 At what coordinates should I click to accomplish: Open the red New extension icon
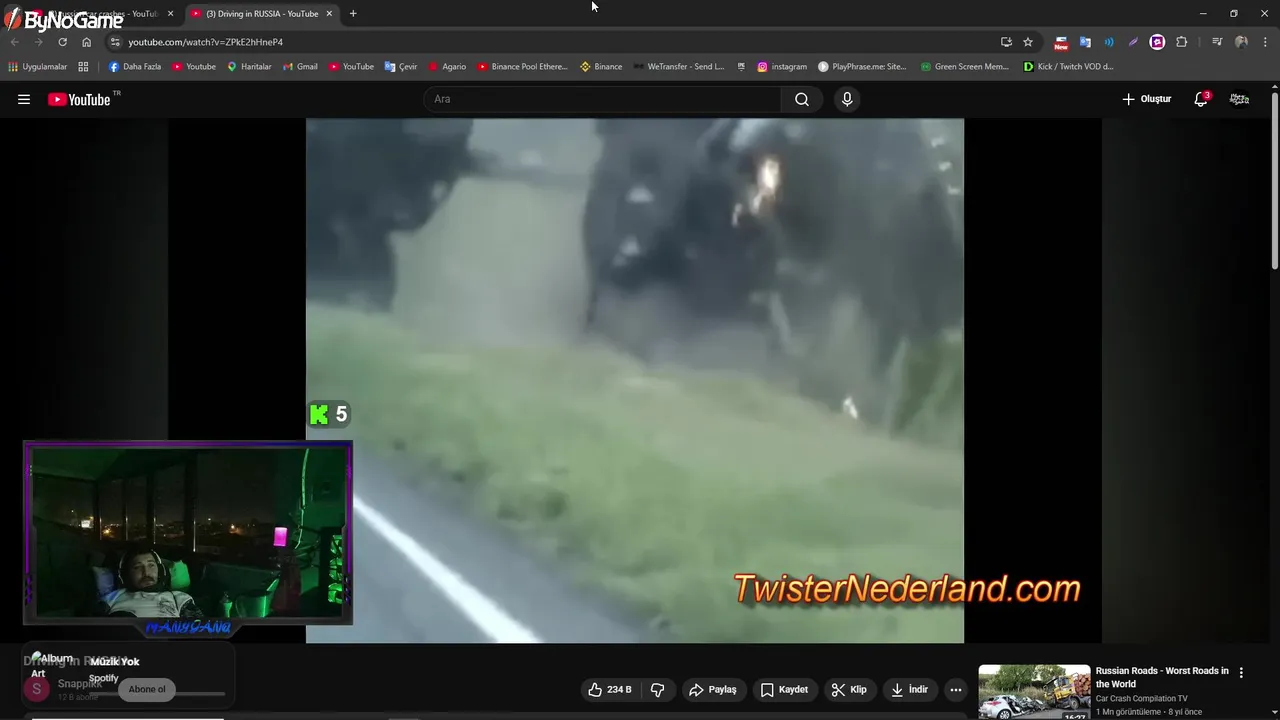tap(1061, 42)
